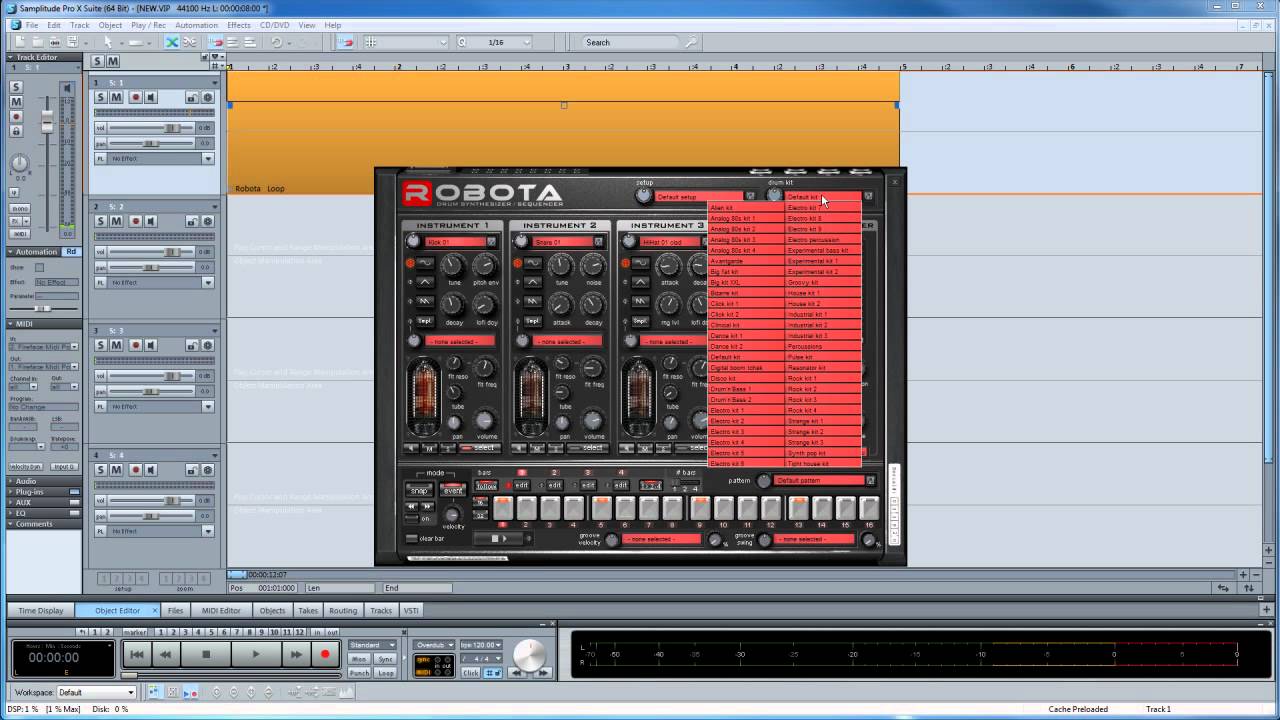Toggle Robota sequencer step 1 pad
The width and height of the screenshot is (1280, 720).
tap(502, 508)
